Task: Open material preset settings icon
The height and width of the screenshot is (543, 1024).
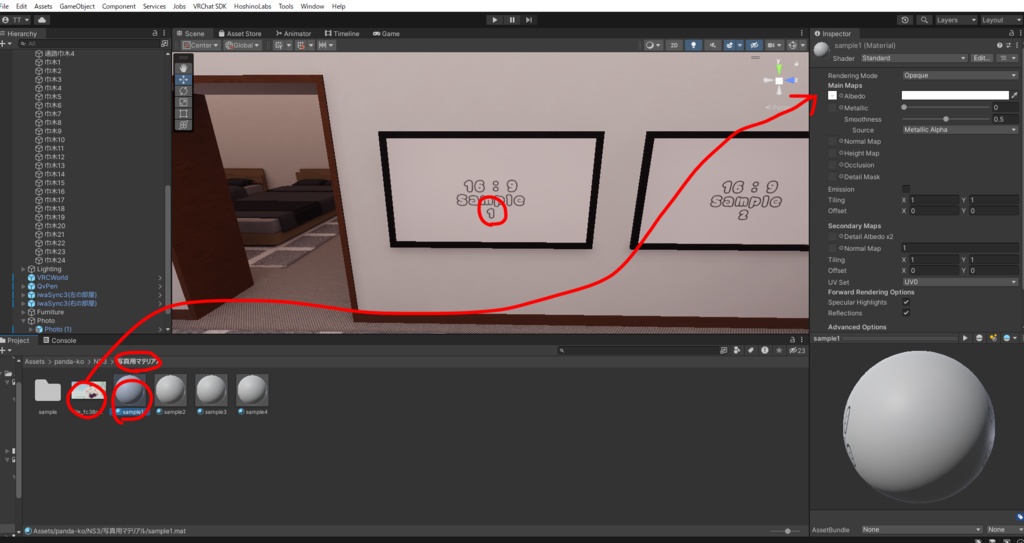Action: tap(1008, 45)
